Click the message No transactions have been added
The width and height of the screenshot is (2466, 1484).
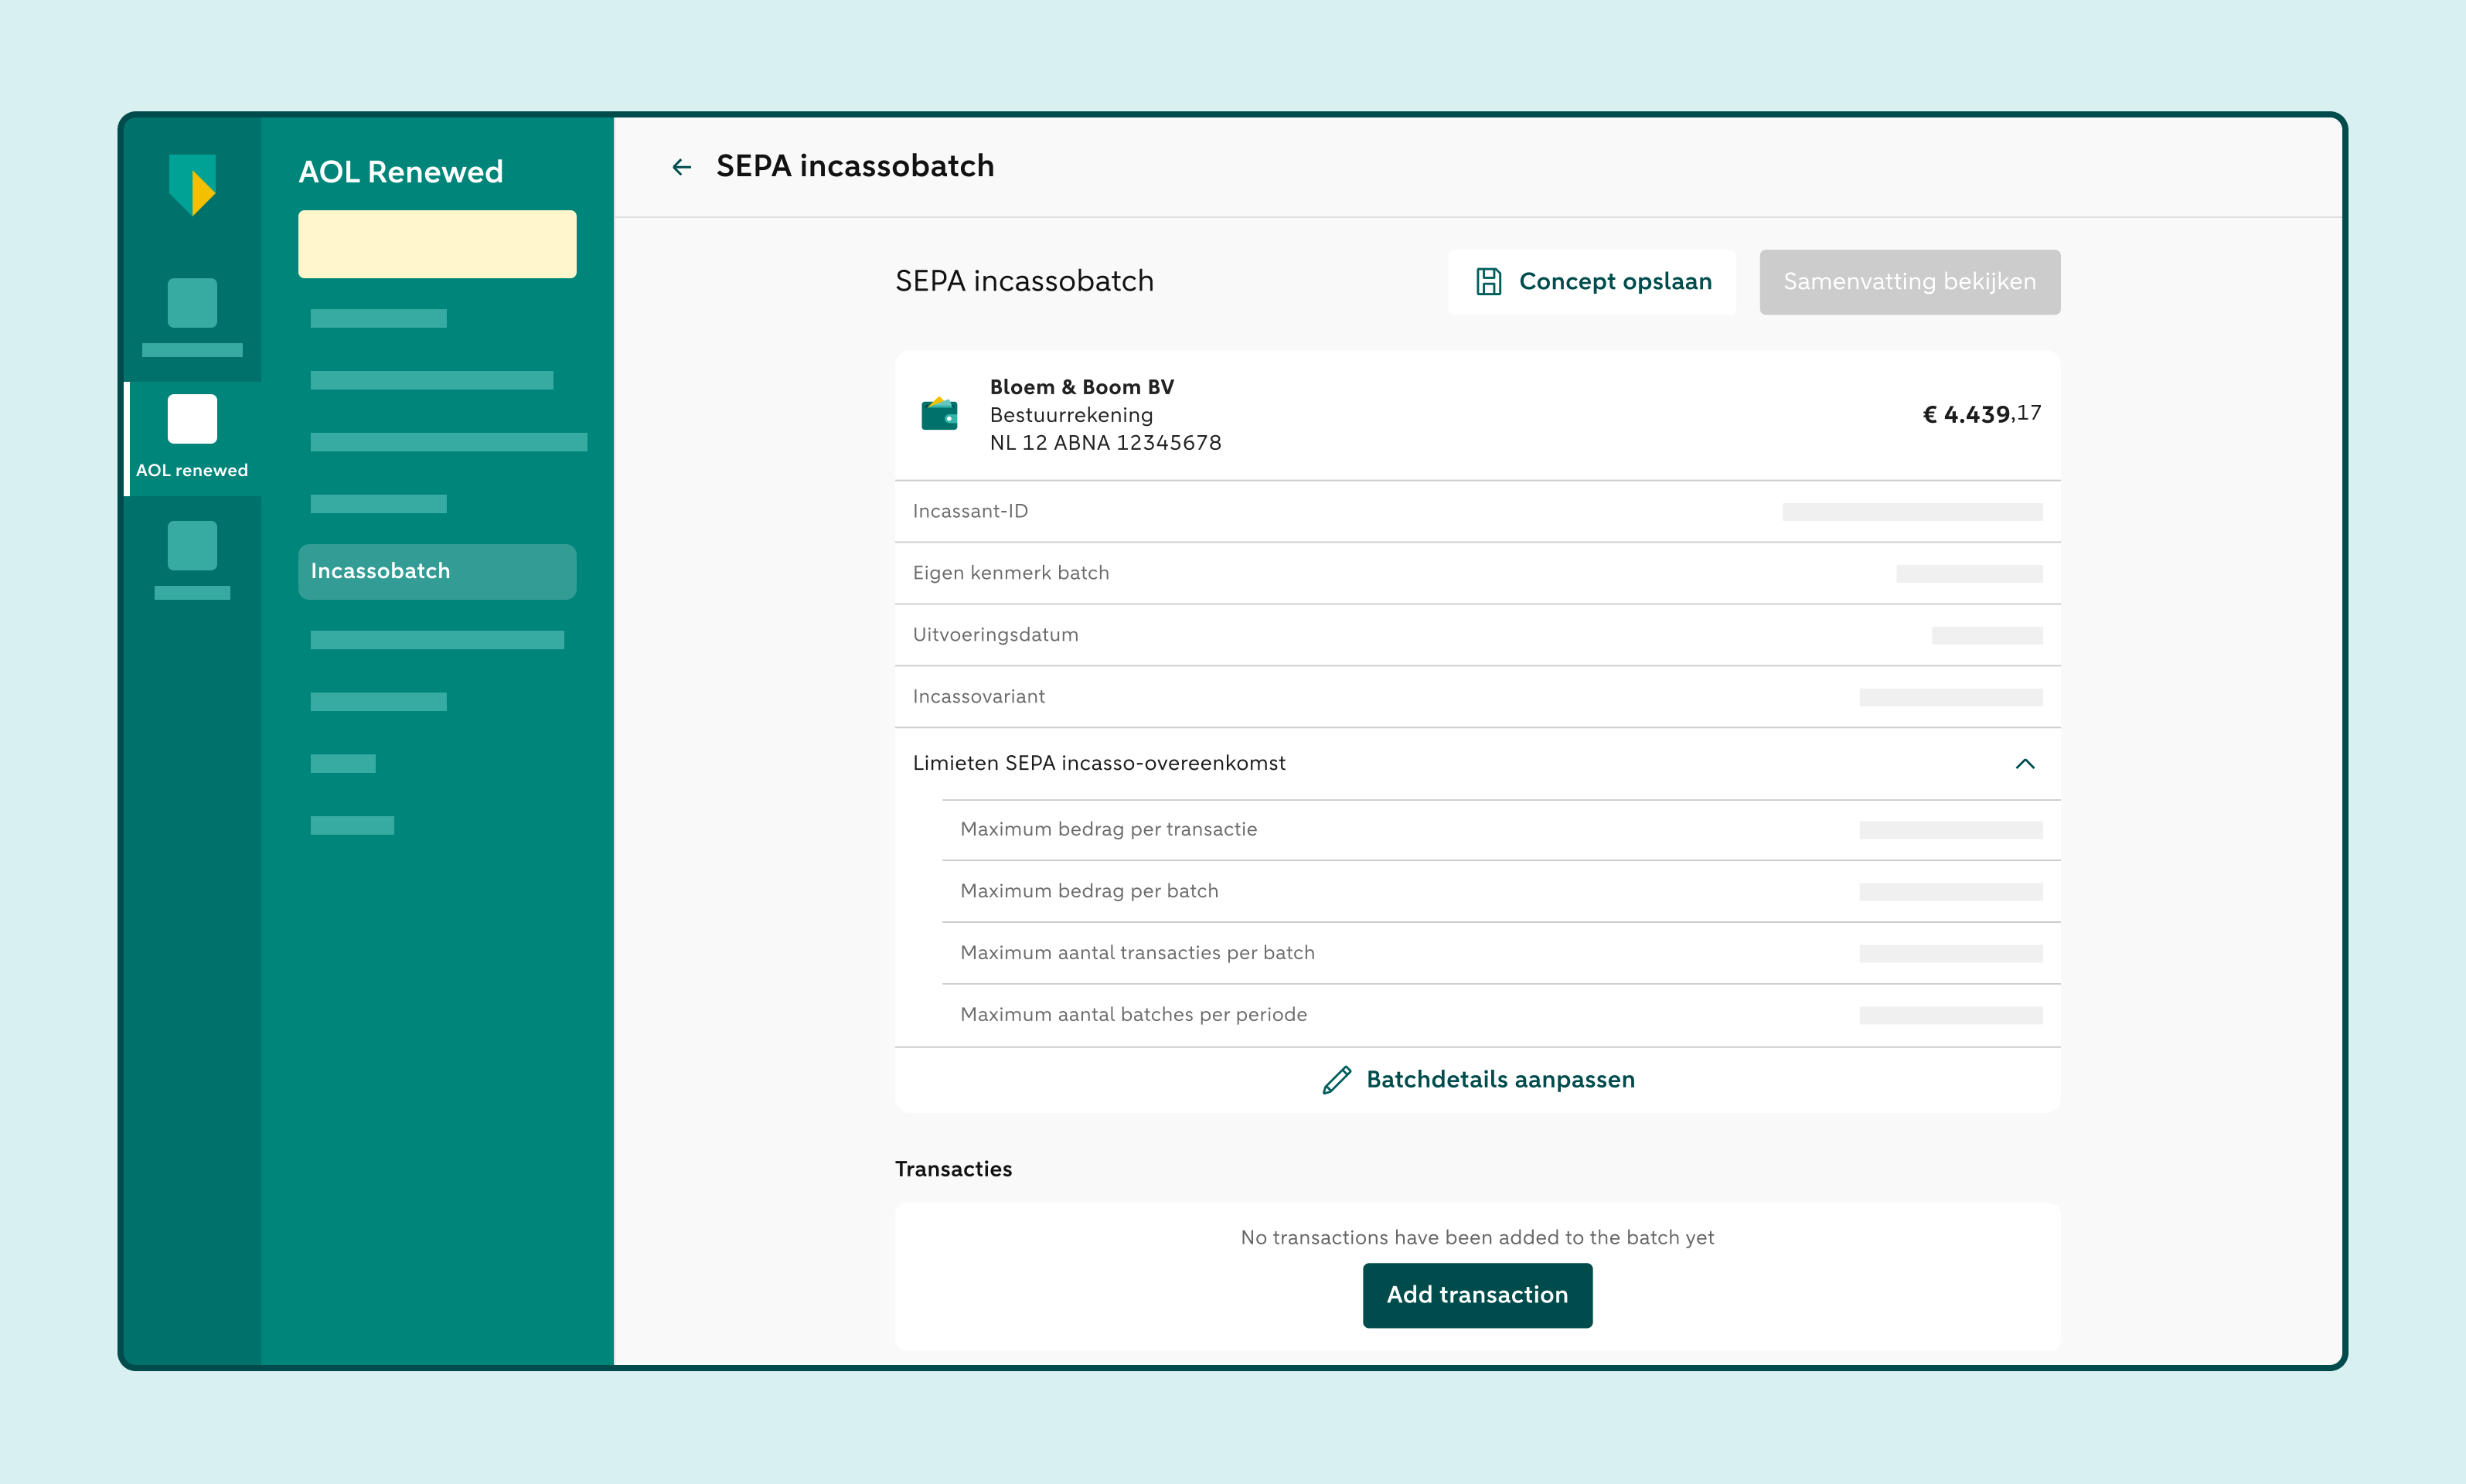click(x=1477, y=1238)
